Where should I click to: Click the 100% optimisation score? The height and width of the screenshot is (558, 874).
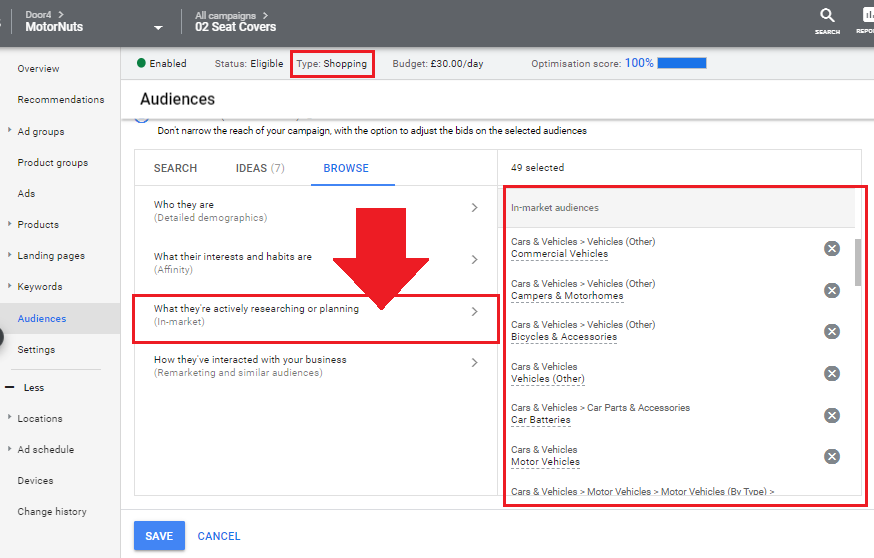pyautogui.click(x=639, y=63)
